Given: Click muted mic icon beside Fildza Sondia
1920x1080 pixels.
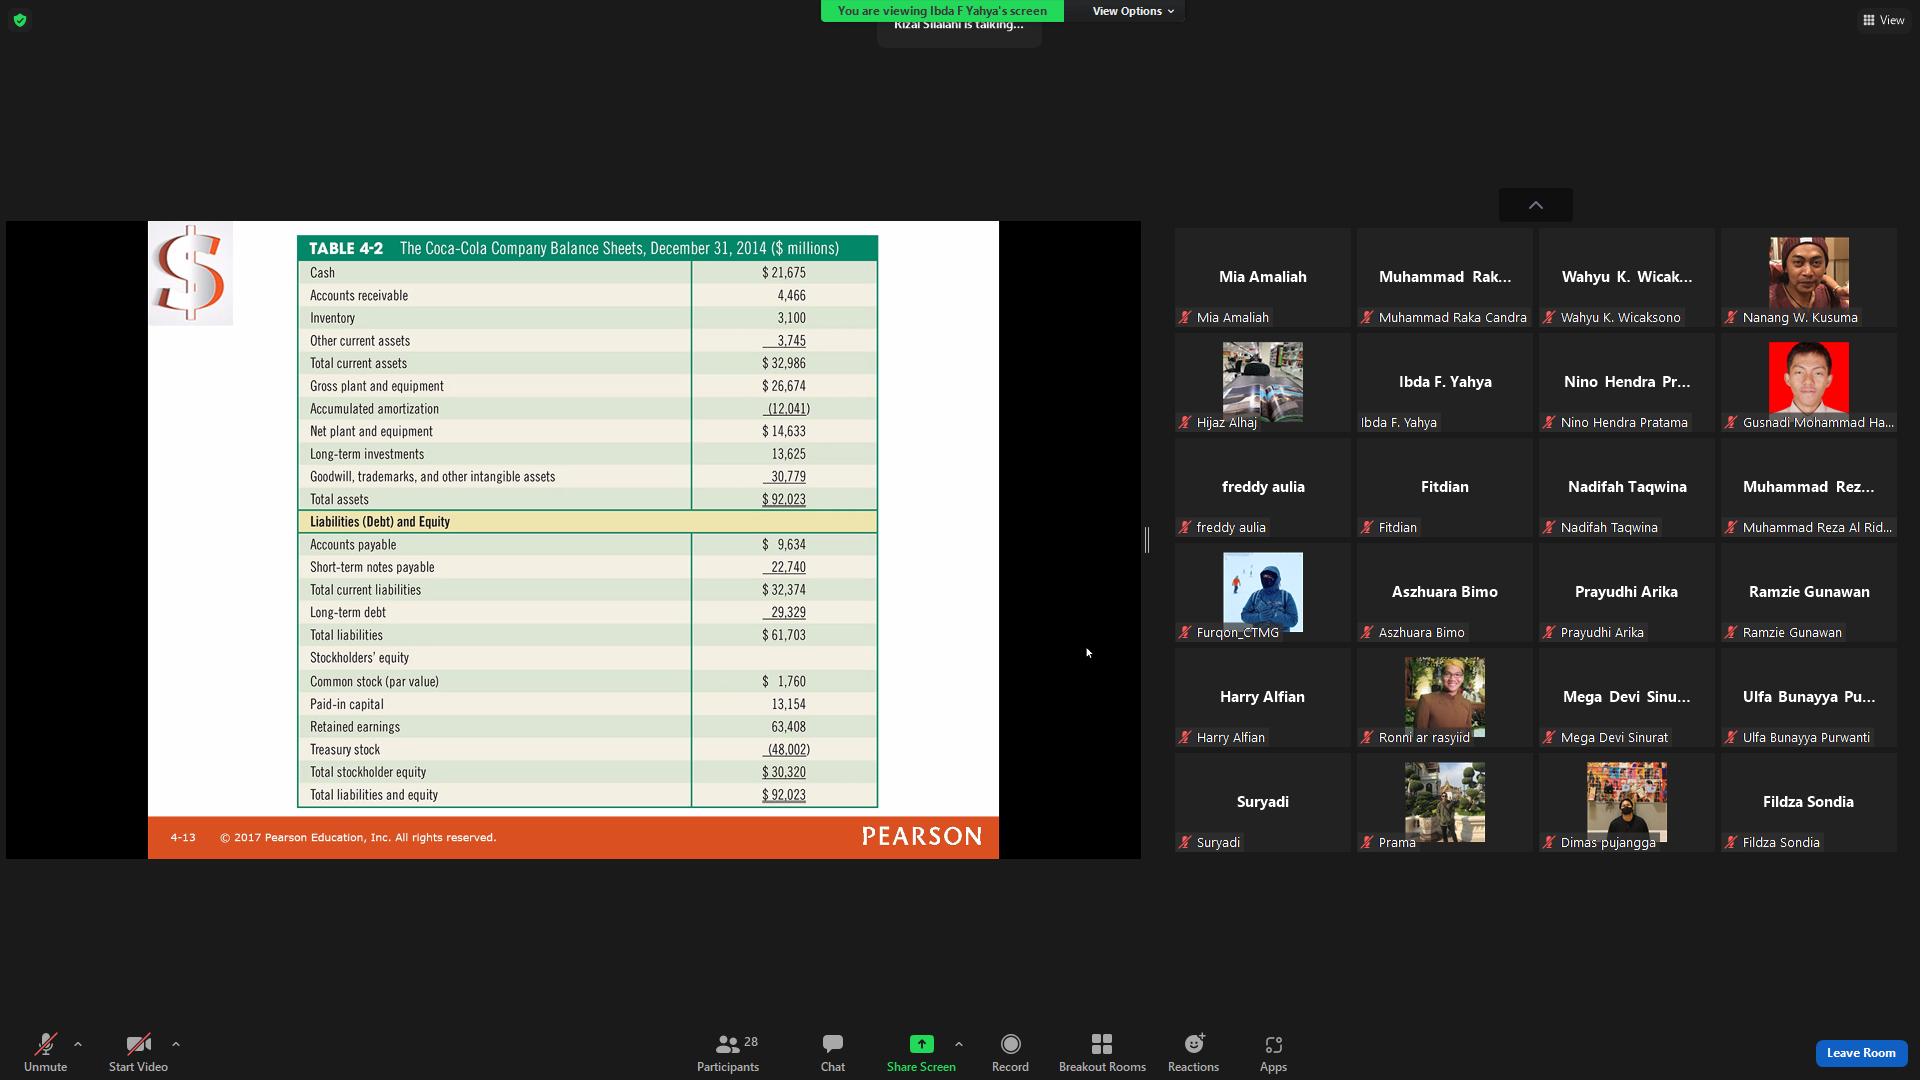Looking at the screenshot, I should tap(1731, 843).
